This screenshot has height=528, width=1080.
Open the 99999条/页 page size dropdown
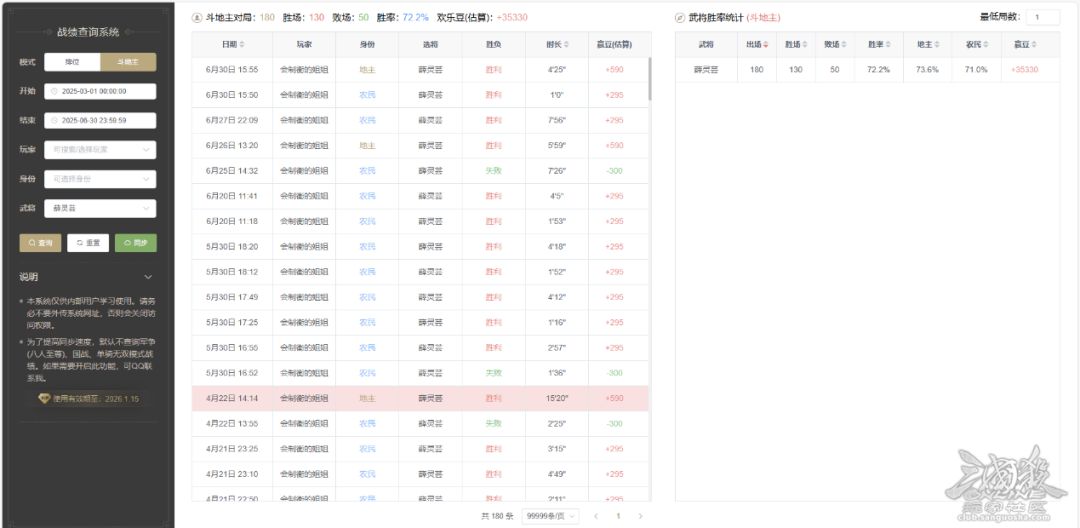[x=551, y=516]
